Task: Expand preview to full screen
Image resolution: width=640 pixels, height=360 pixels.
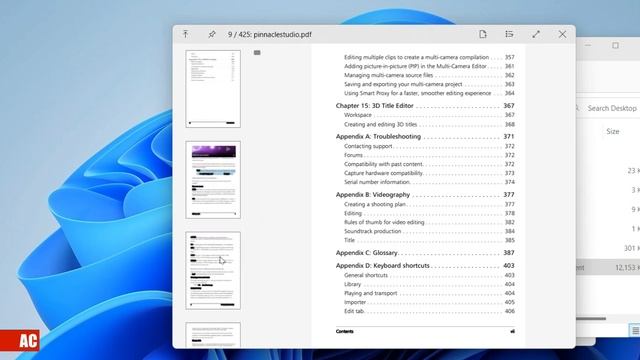Action: [536, 34]
